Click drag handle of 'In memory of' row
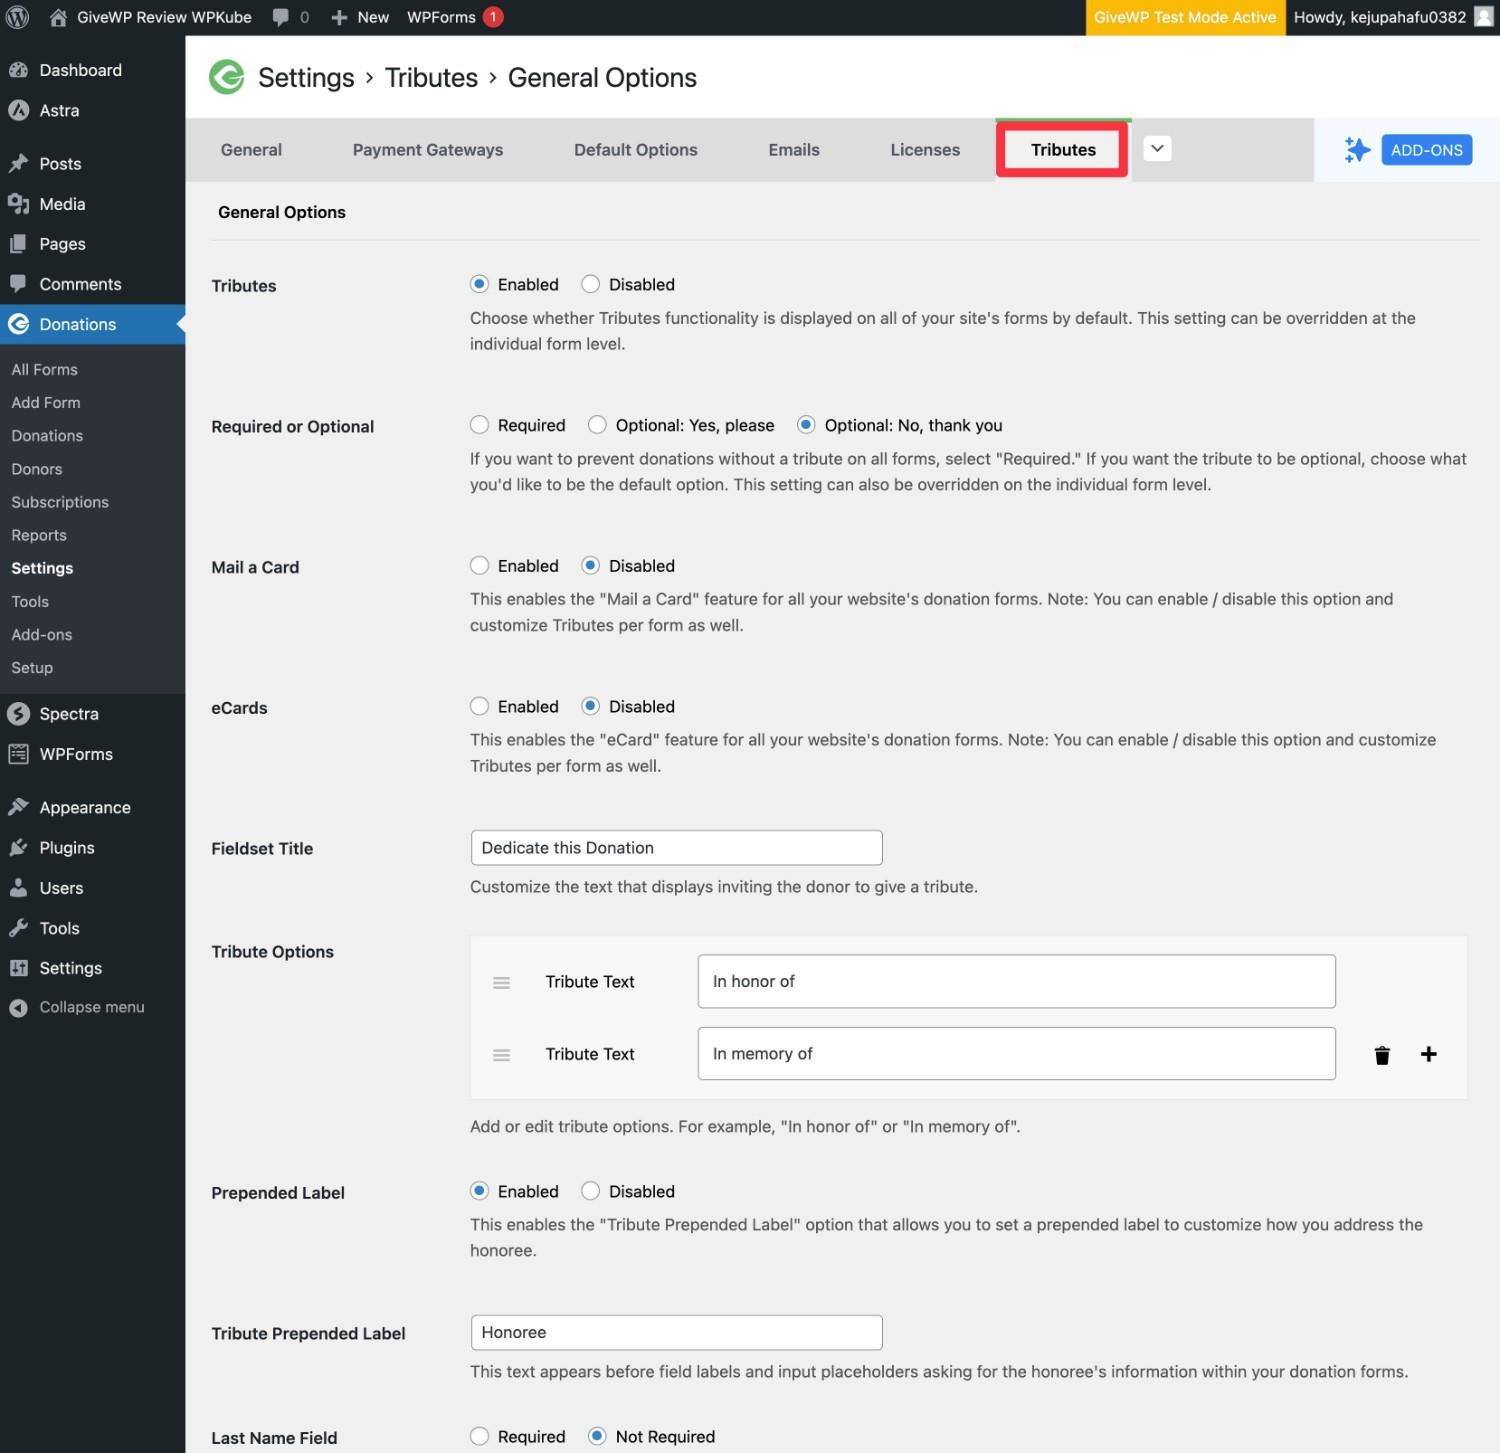The width and height of the screenshot is (1500, 1453). [x=502, y=1055]
